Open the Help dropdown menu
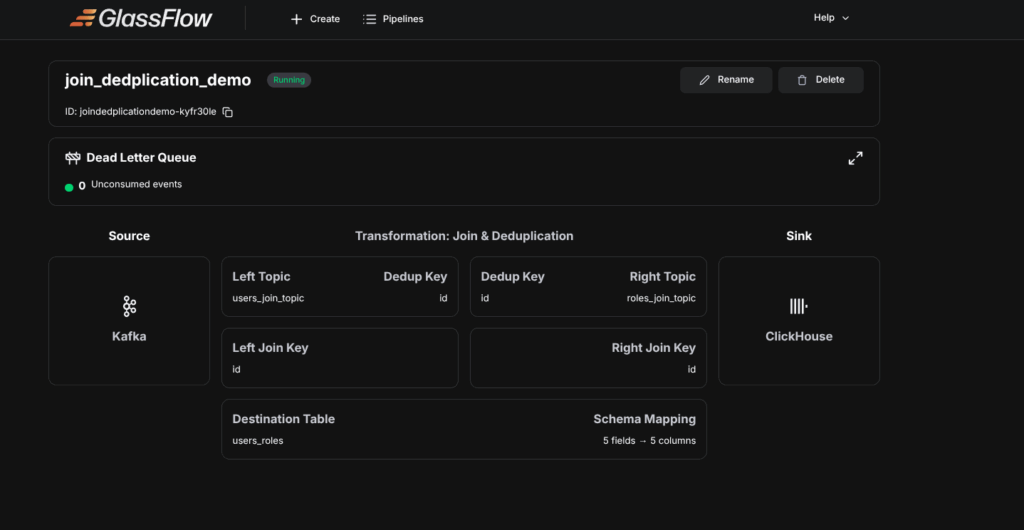 point(830,18)
